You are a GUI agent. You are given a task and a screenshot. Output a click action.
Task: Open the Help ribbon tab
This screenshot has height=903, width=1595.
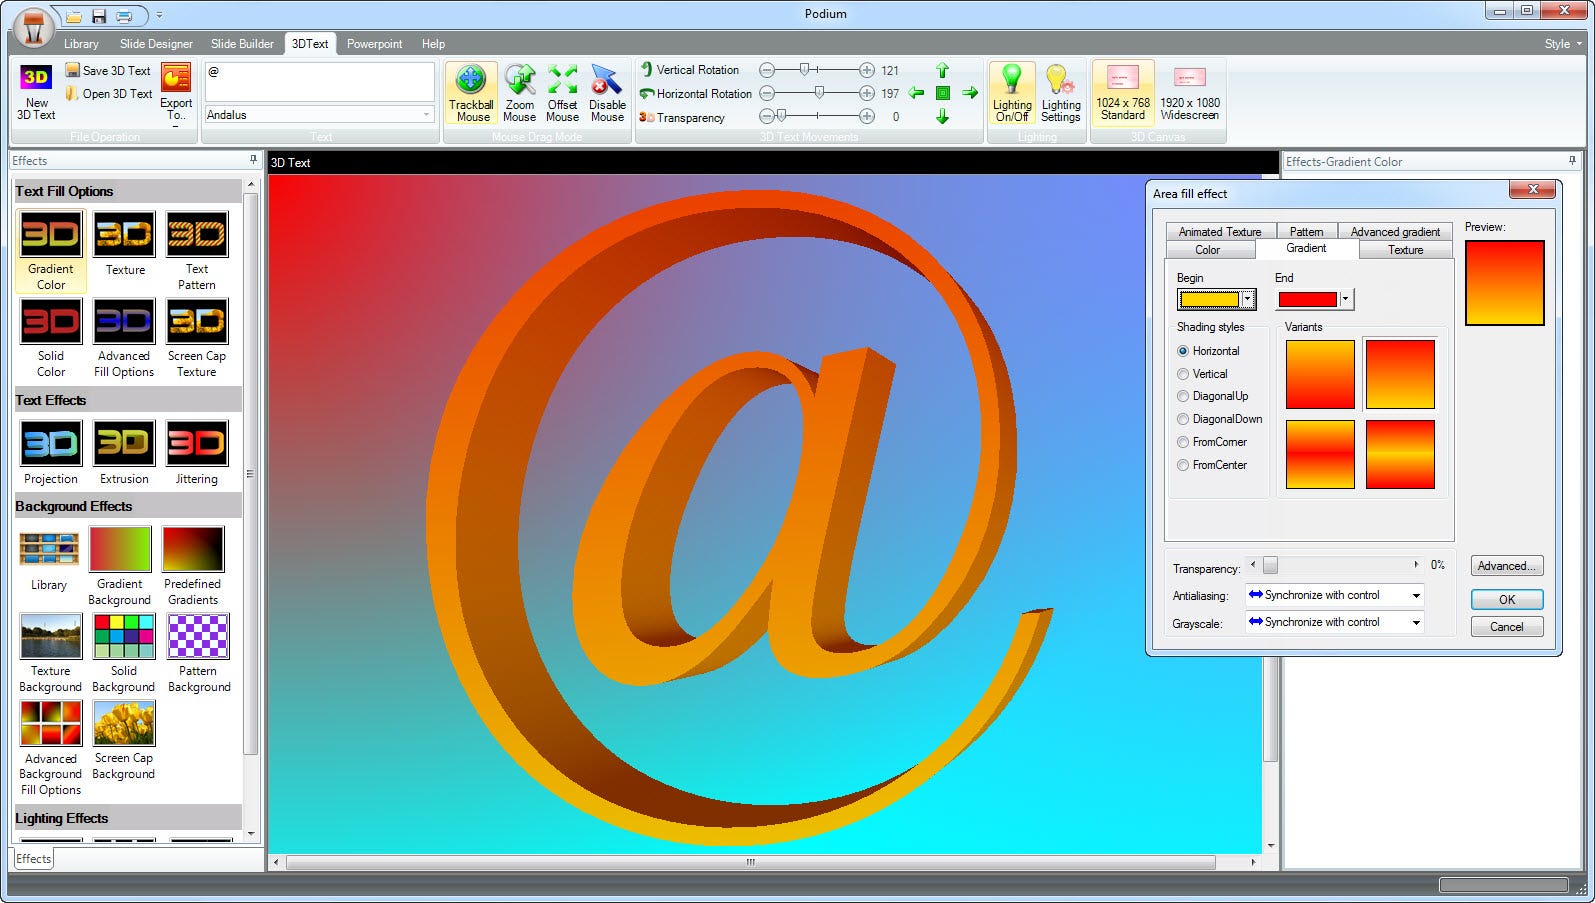[433, 44]
